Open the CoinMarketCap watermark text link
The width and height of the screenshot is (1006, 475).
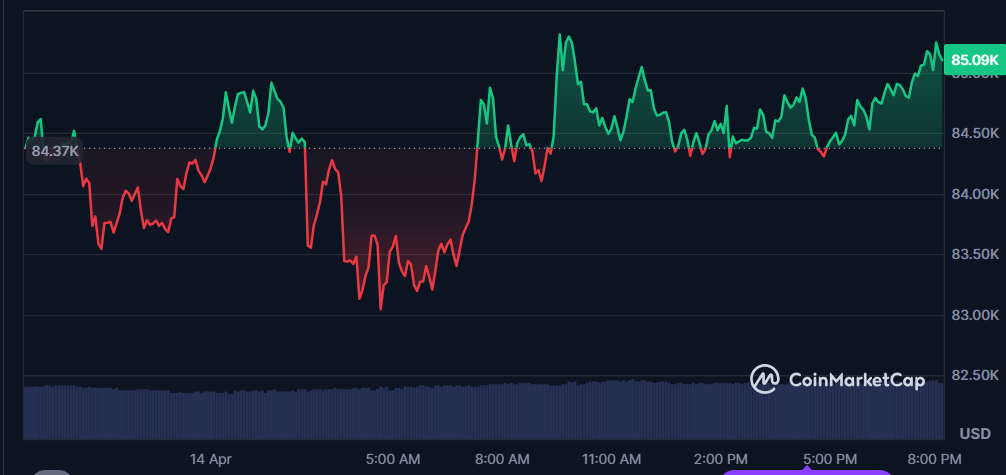[x=857, y=380]
